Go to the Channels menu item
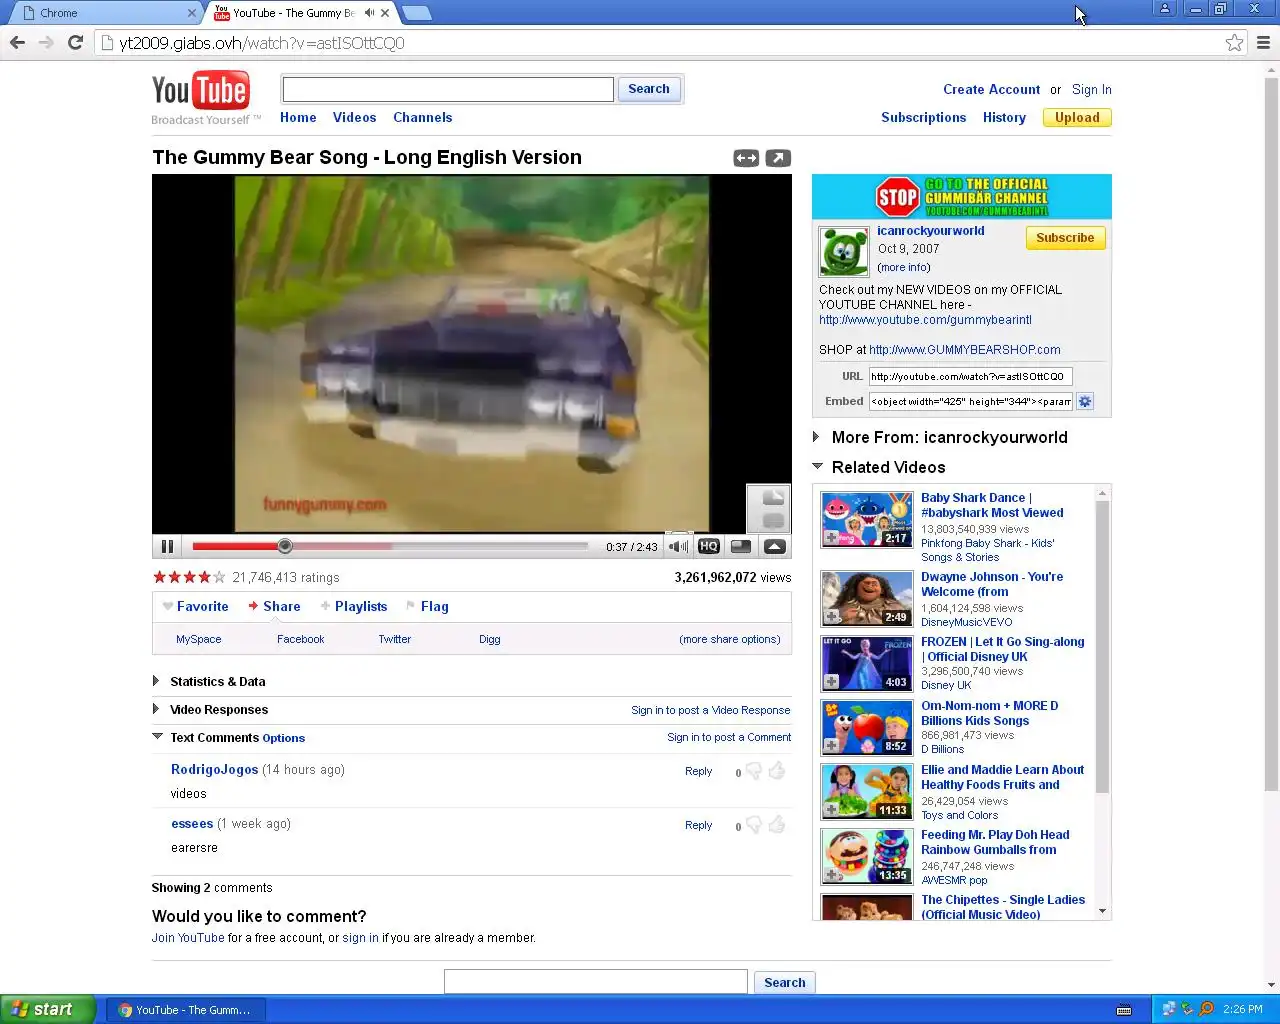1280x1024 pixels. click(423, 118)
